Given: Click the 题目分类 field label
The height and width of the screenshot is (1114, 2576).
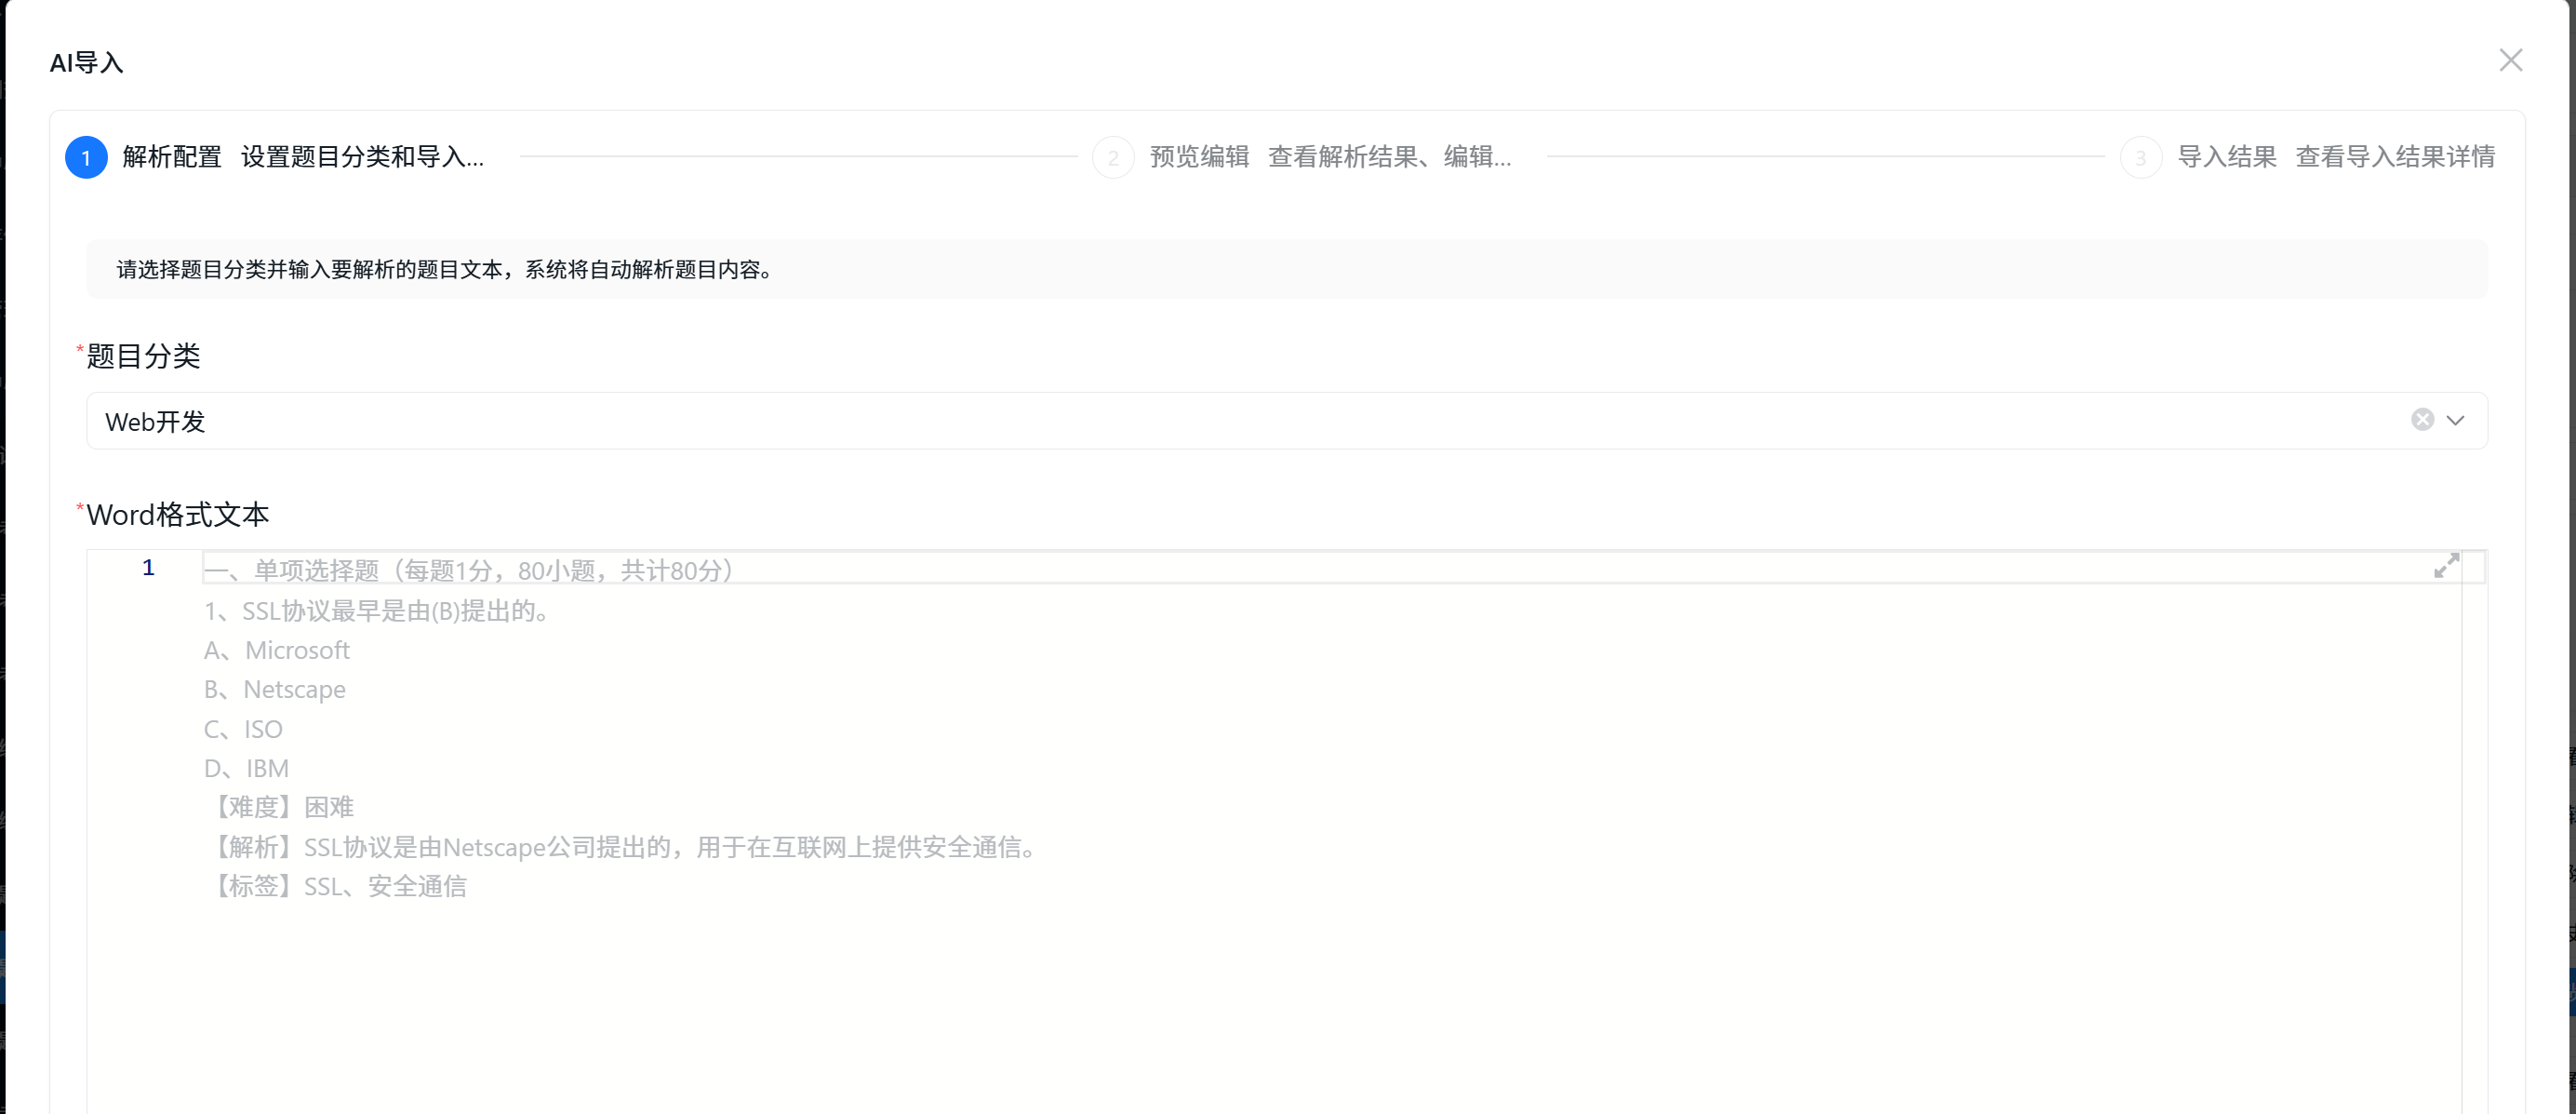Looking at the screenshot, I should 143,356.
